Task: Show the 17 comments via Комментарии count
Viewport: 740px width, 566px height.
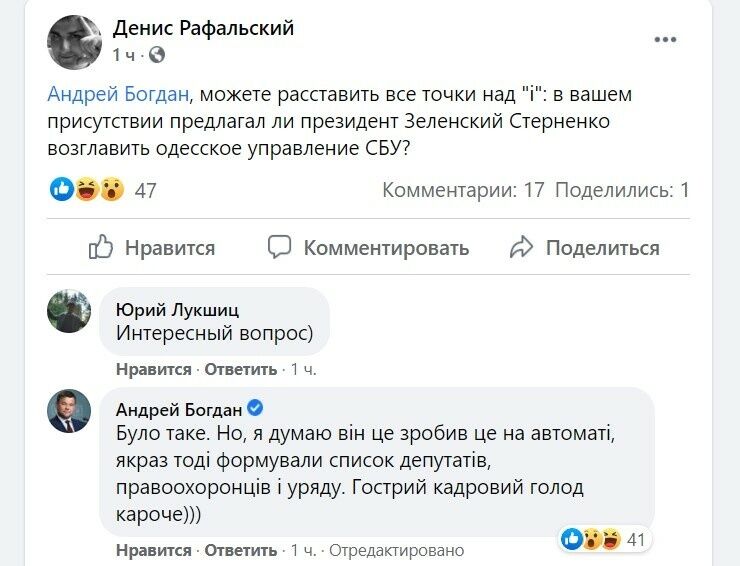Action: point(463,190)
